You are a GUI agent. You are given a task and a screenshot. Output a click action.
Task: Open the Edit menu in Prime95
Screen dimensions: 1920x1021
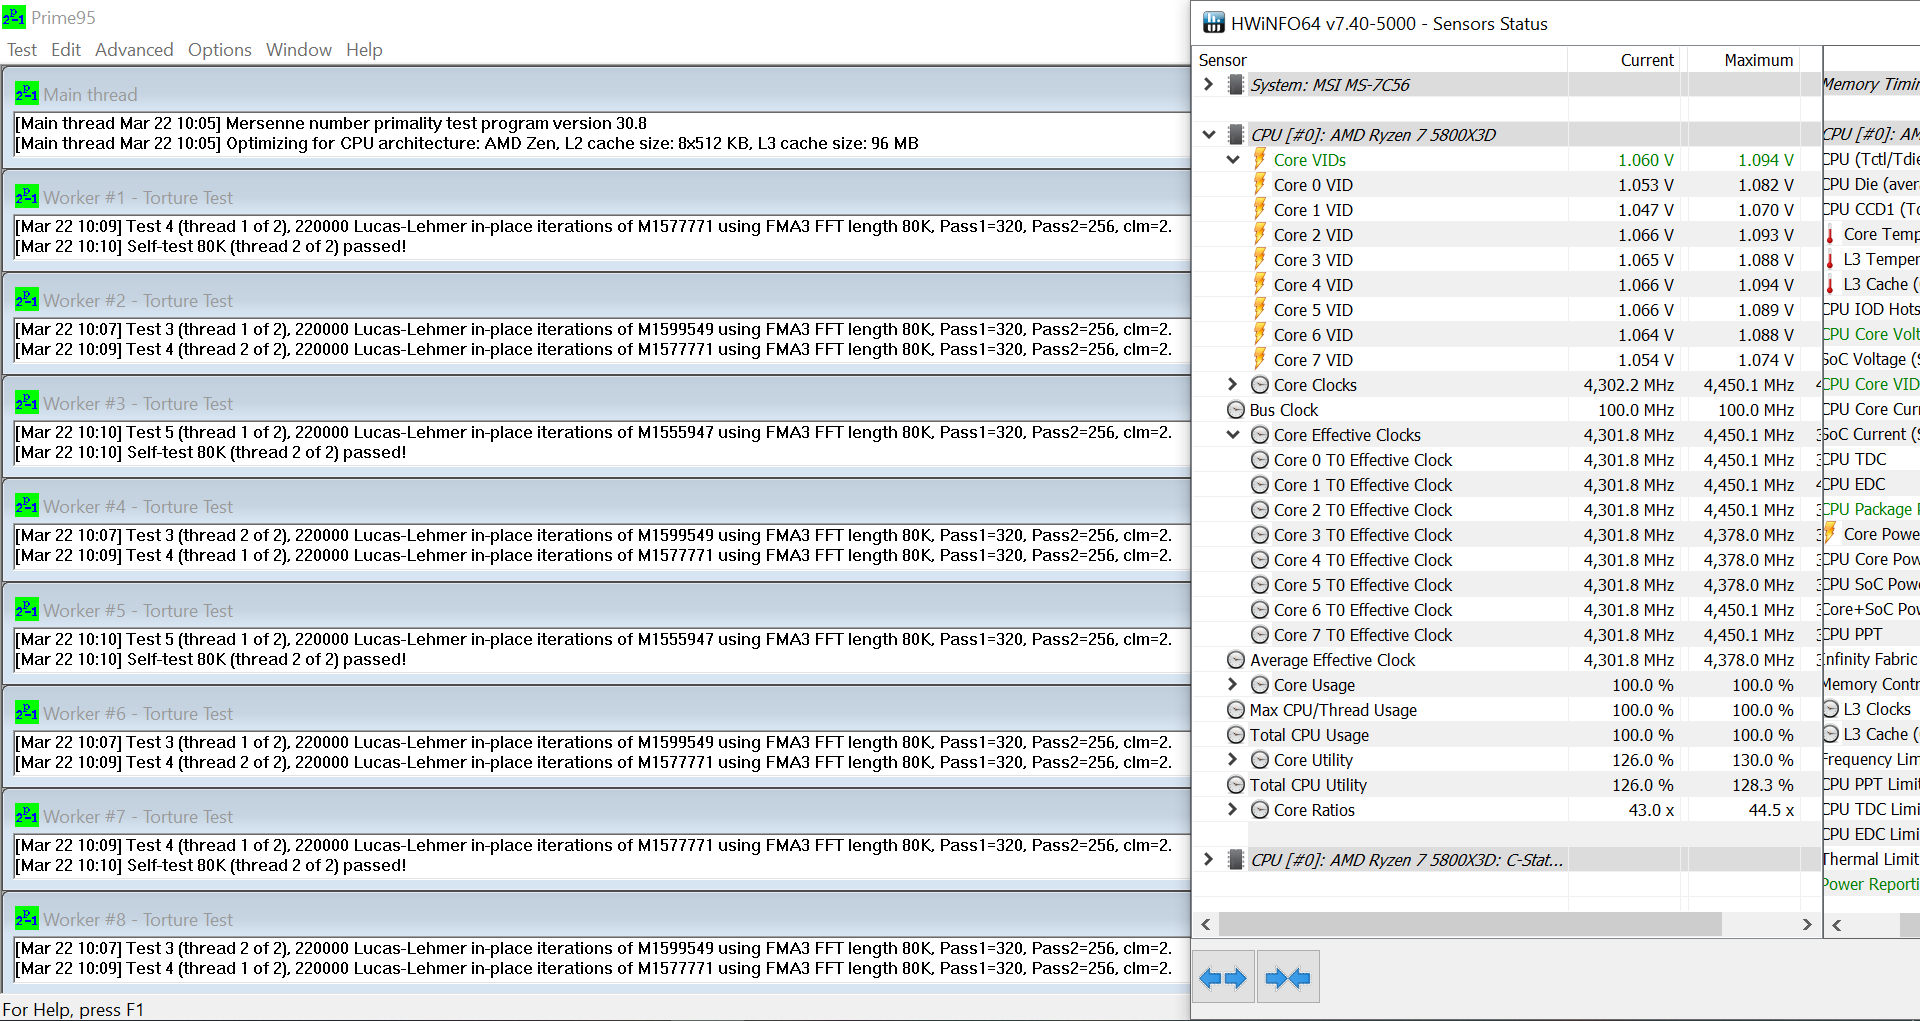[66, 50]
